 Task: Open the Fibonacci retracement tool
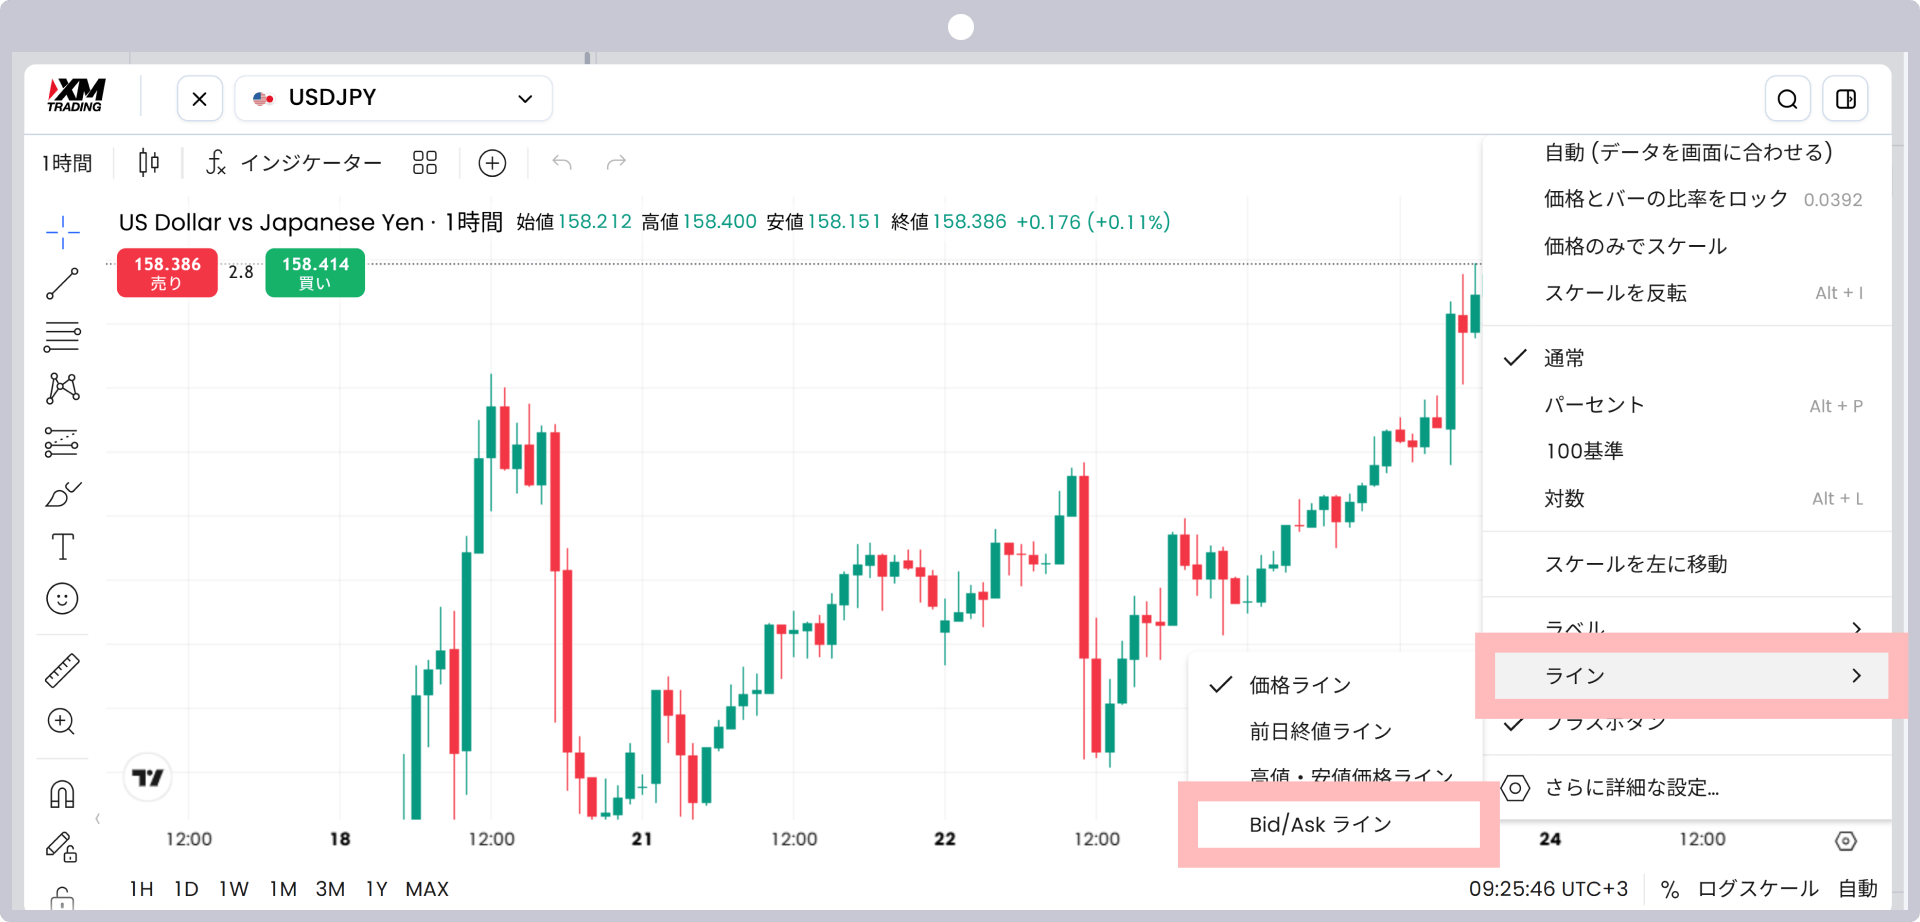coord(62,337)
